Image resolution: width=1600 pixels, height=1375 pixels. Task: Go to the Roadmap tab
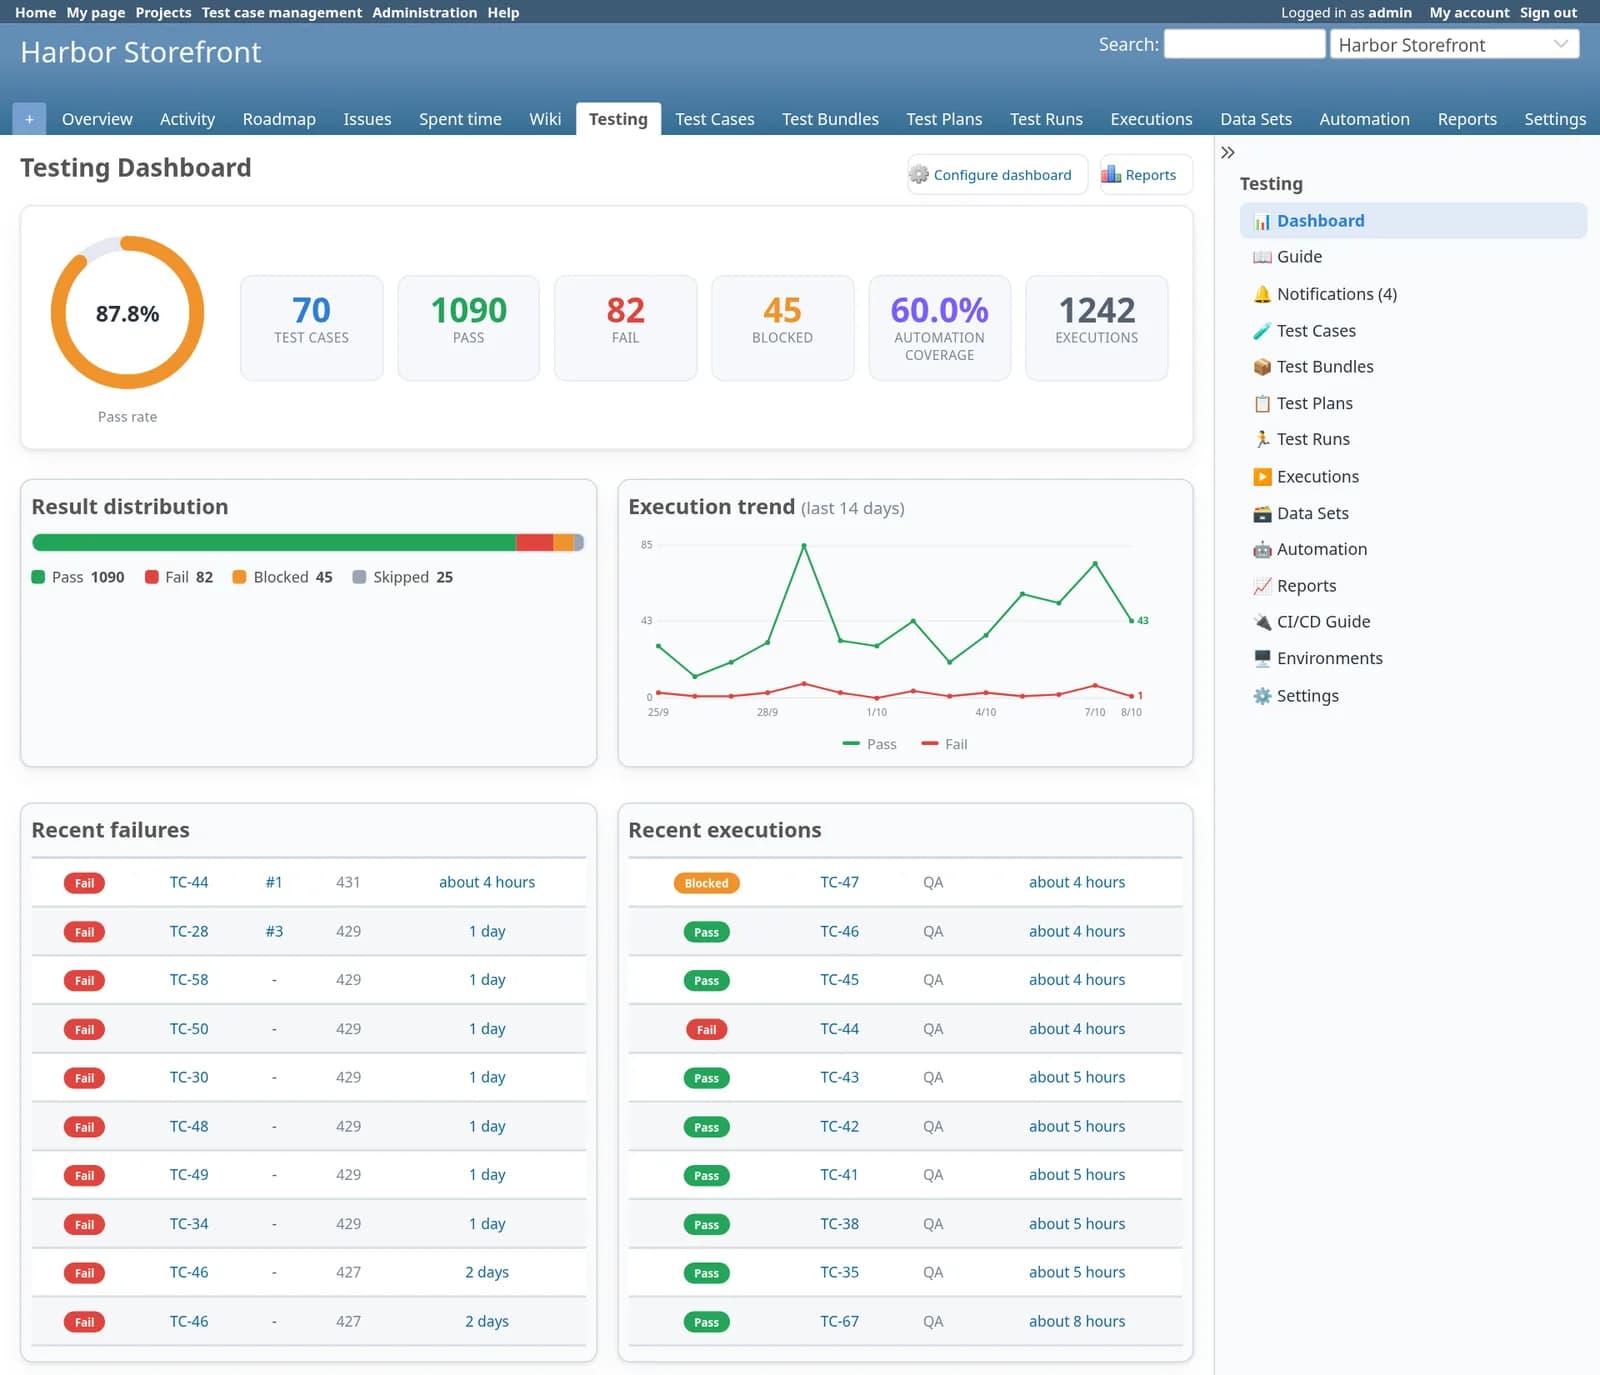coord(279,119)
